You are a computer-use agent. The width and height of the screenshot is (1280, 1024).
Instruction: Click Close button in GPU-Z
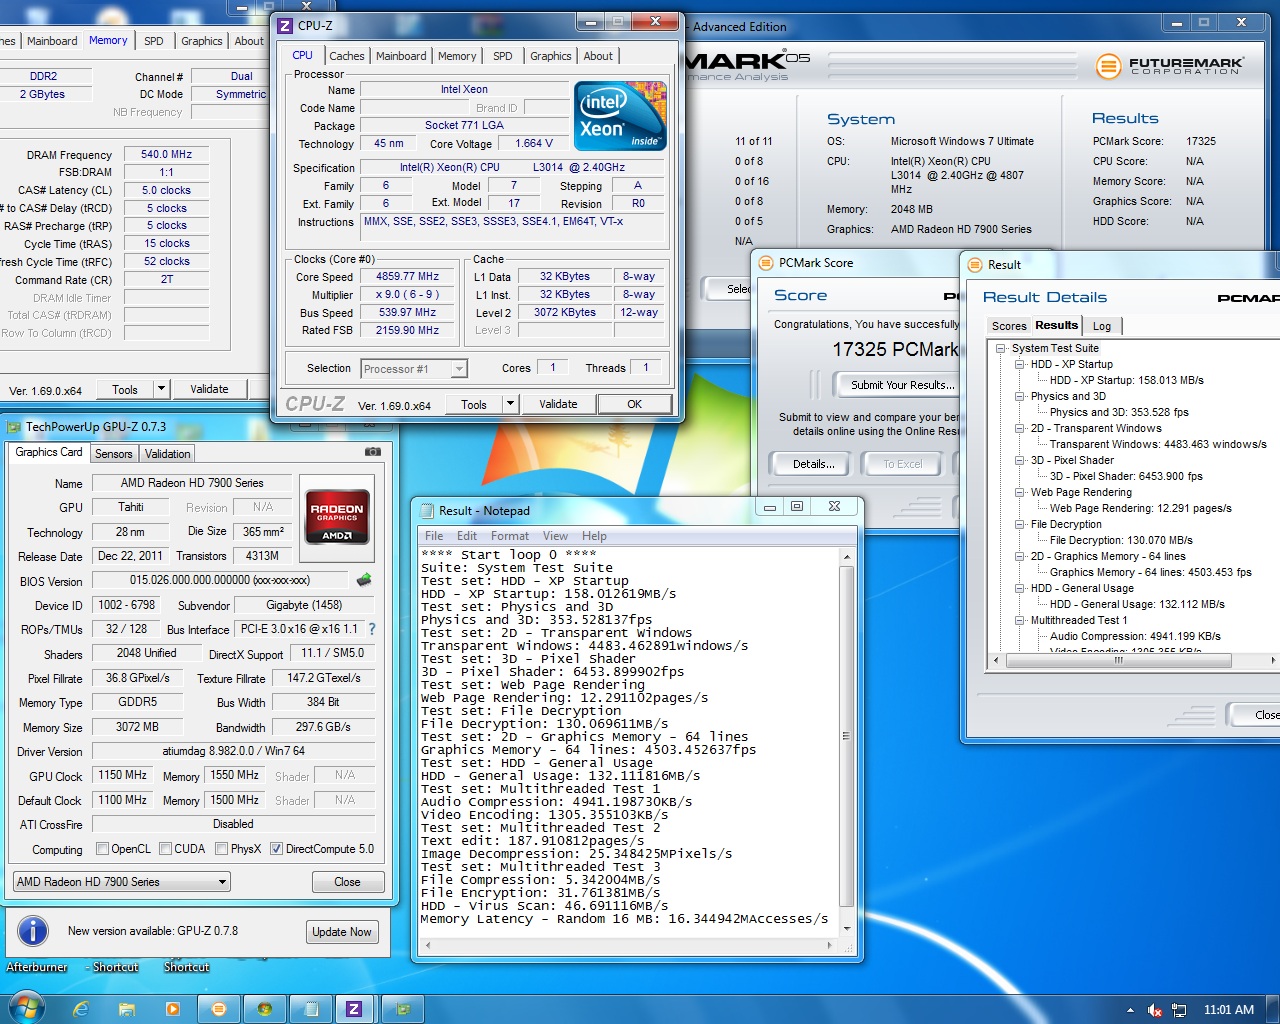coord(347,882)
